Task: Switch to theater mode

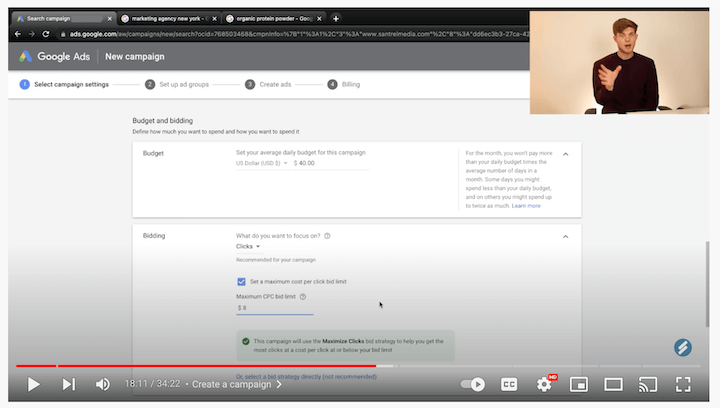Action: click(x=613, y=384)
